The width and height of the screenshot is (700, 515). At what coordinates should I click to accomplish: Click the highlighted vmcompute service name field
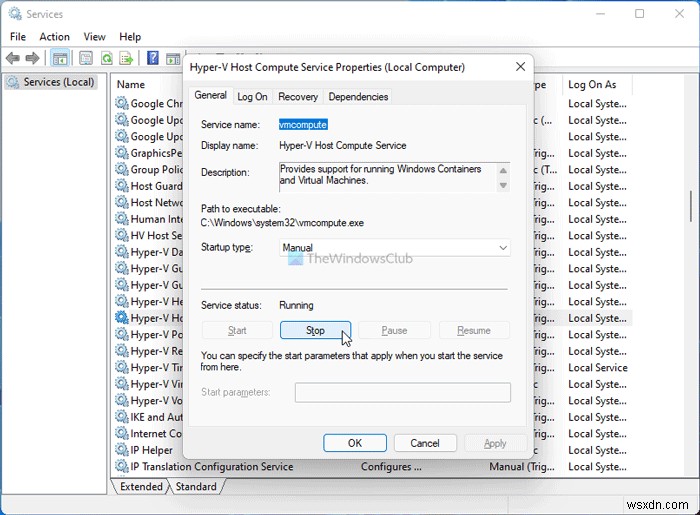click(303, 125)
